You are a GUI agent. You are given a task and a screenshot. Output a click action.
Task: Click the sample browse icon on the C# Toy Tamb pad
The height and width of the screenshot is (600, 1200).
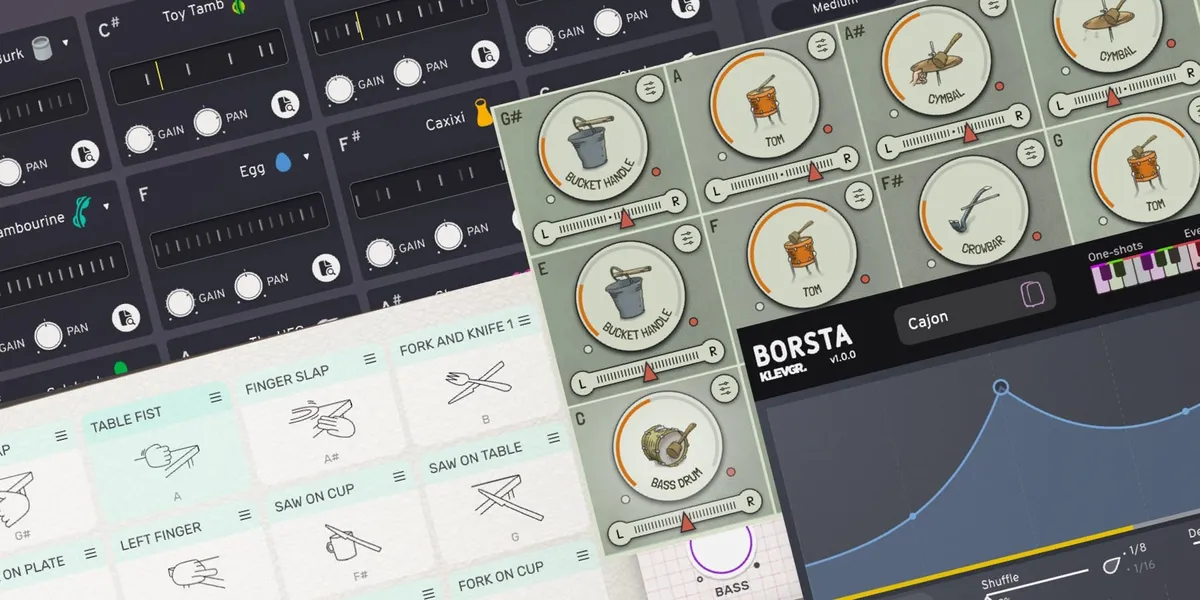[285, 102]
